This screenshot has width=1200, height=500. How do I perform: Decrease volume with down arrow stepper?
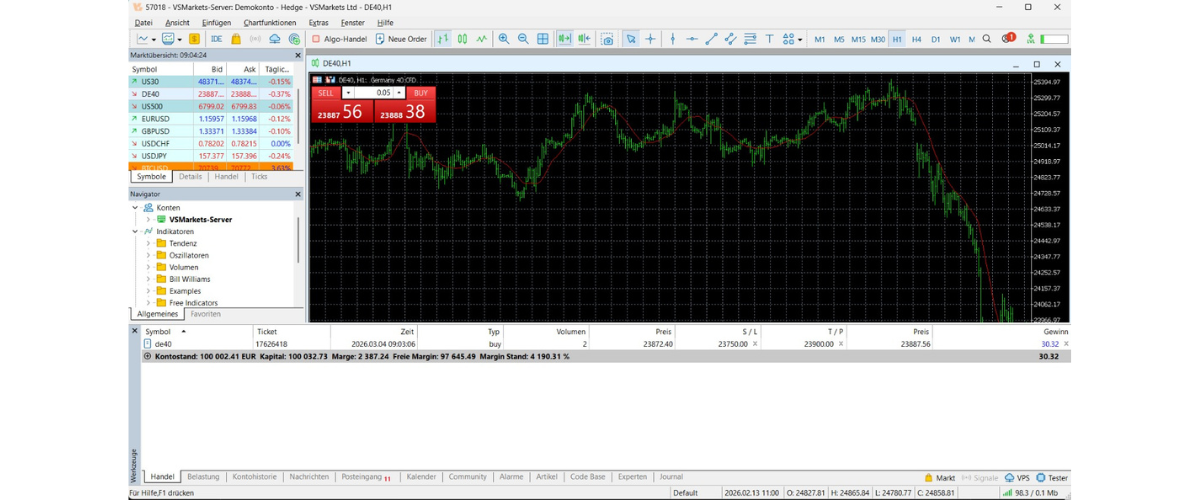(x=348, y=92)
